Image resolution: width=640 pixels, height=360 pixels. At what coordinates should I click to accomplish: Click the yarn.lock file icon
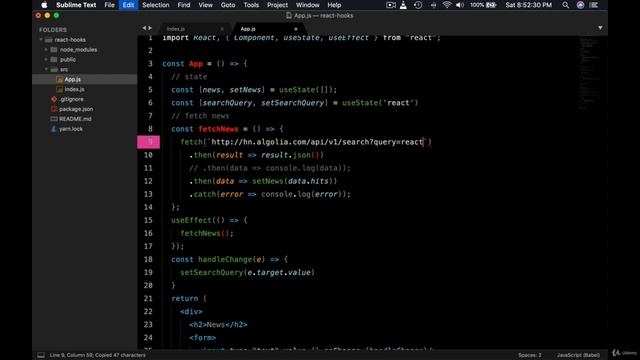tap(54, 129)
